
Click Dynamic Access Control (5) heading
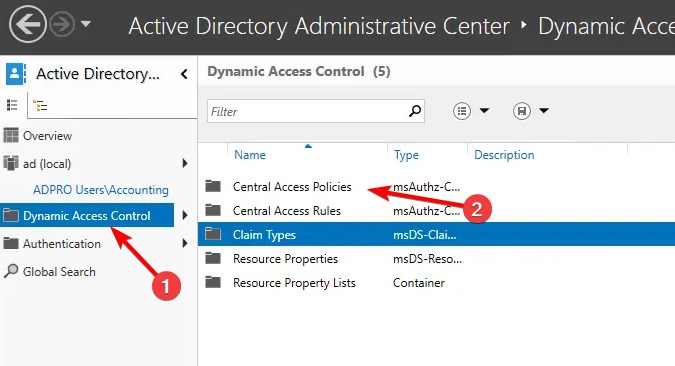(299, 71)
